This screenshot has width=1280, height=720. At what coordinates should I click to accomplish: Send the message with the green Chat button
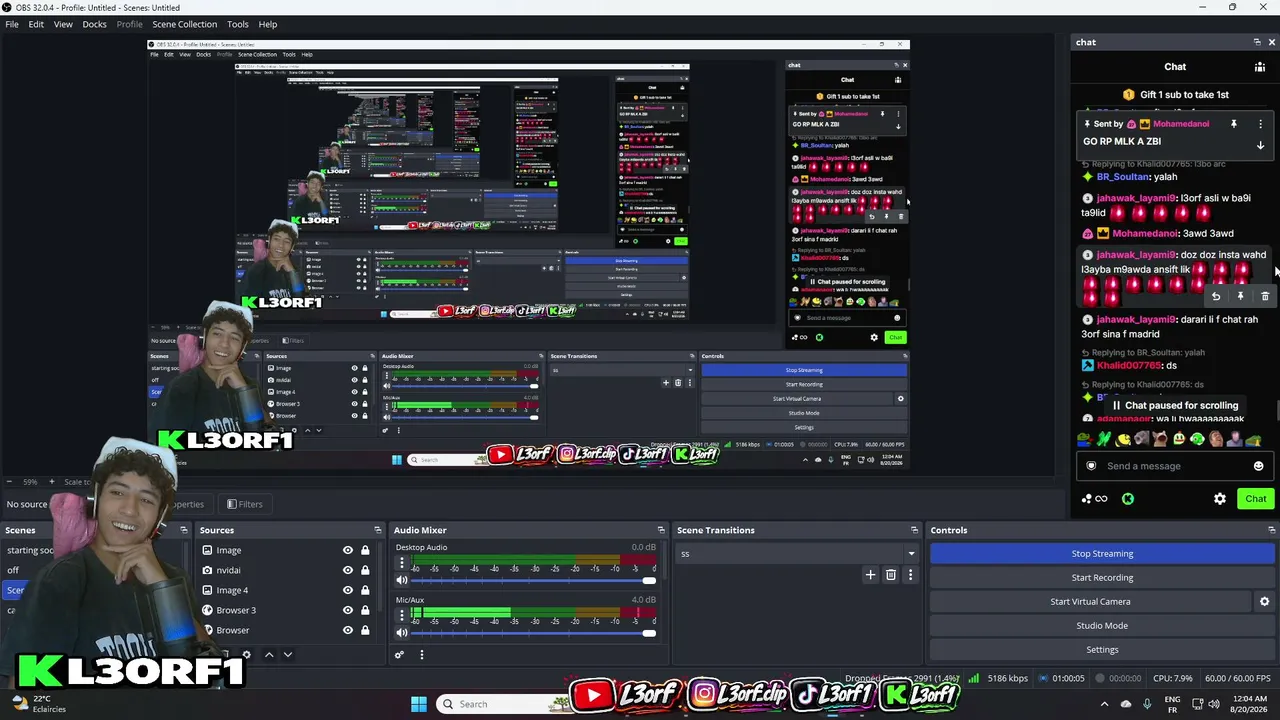tap(1256, 499)
